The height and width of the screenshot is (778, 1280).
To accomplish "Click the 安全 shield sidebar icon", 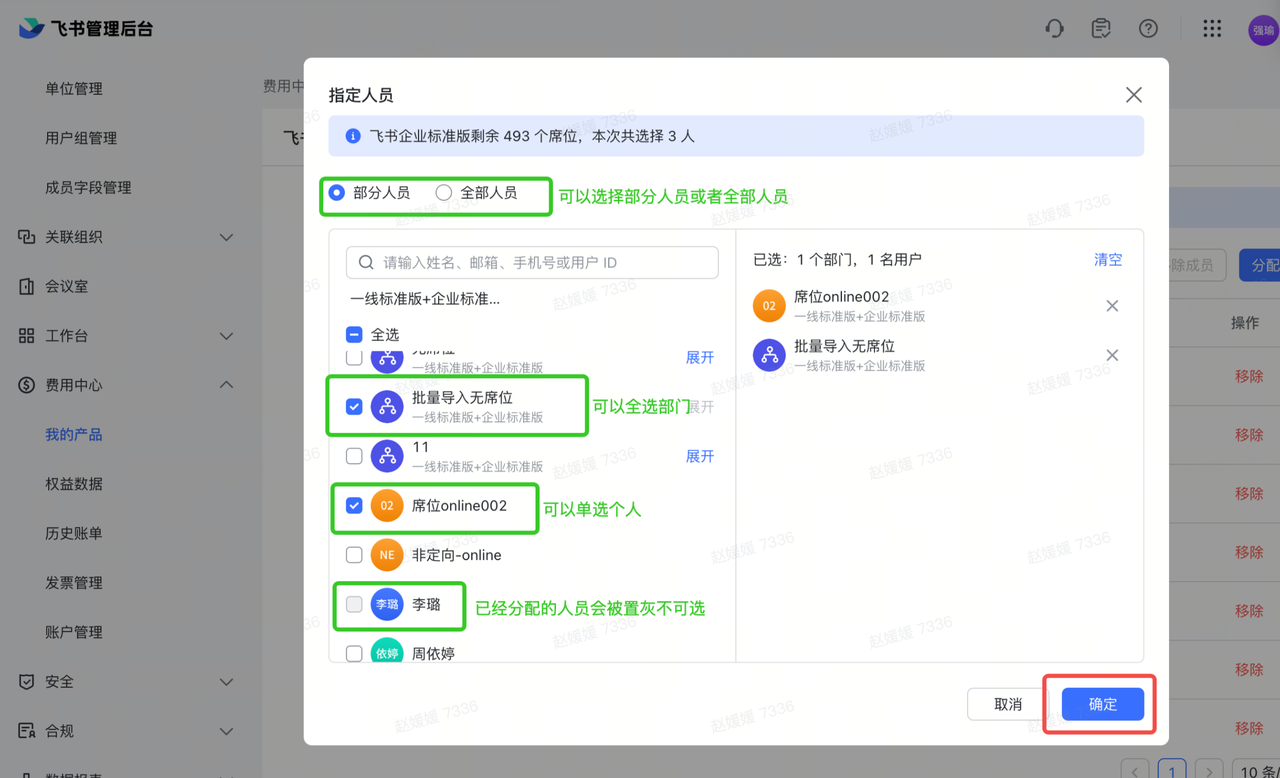I will tap(27, 681).
